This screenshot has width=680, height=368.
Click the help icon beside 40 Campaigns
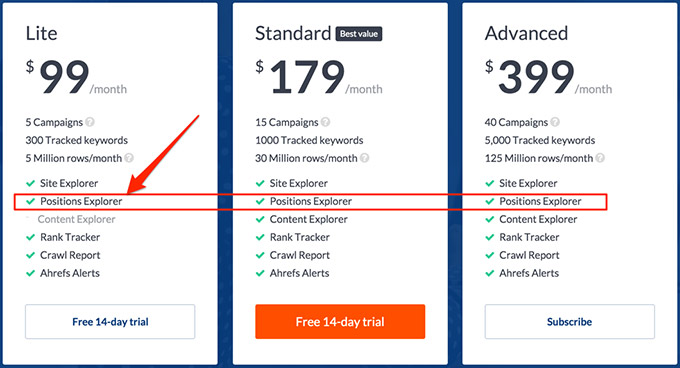[x=555, y=122]
